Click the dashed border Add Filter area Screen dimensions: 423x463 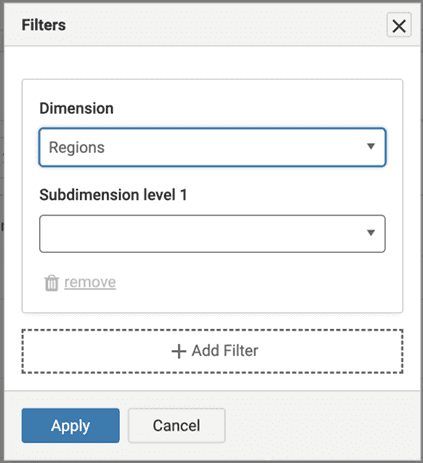coord(212,351)
